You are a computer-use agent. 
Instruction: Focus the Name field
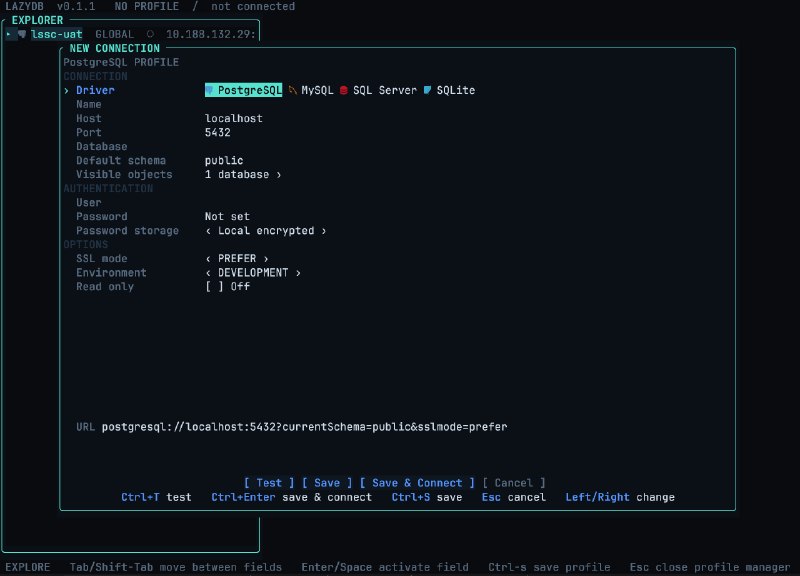point(89,104)
